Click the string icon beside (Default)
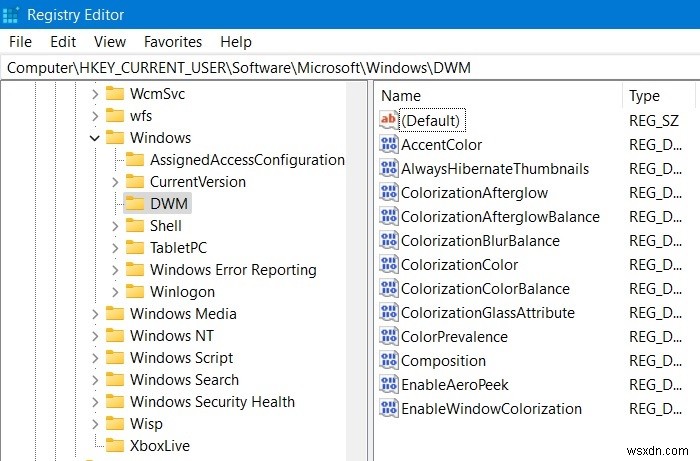The width and height of the screenshot is (700, 461). pos(388,120)
